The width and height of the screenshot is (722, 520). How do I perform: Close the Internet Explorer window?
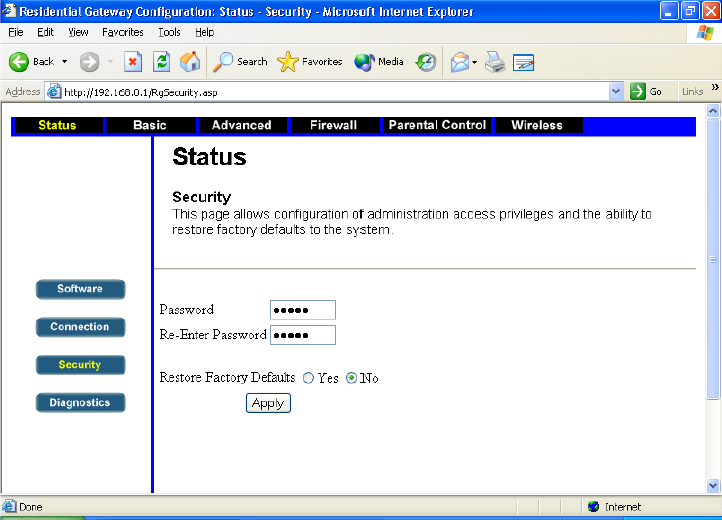coord(711,11)
